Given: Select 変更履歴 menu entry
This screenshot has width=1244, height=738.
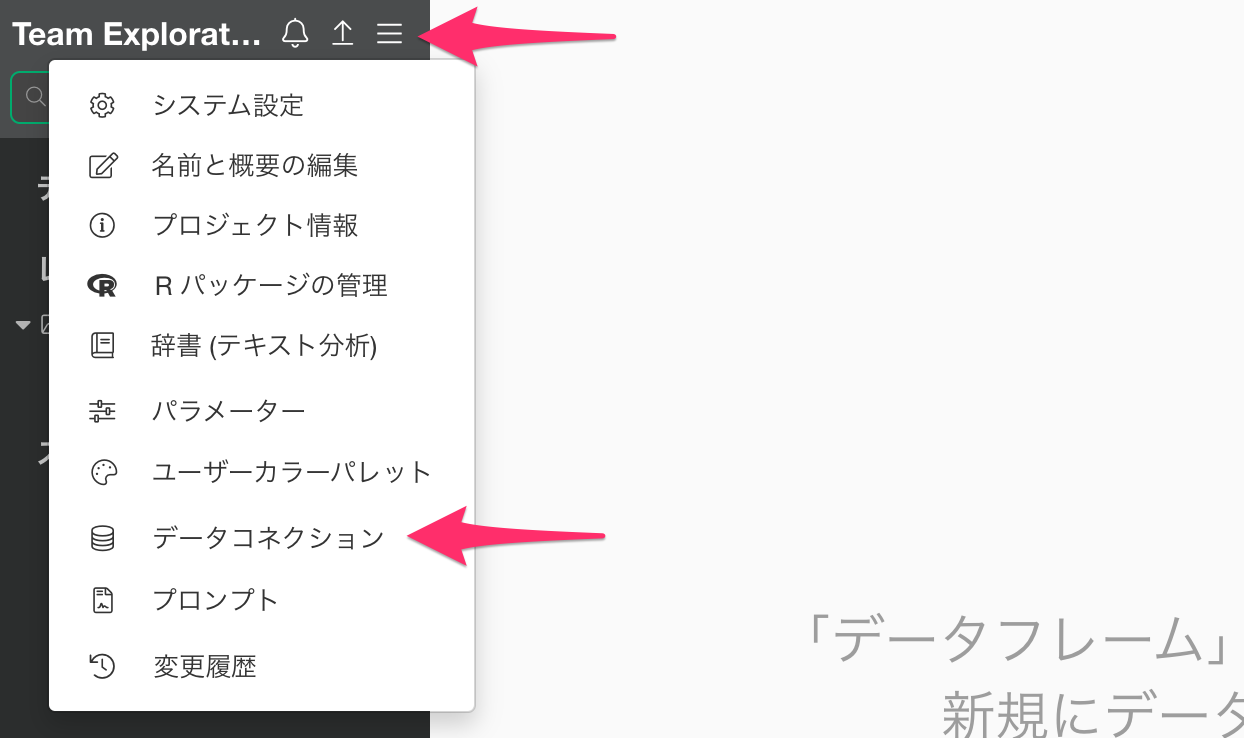Looking at the screenshot, I should [262, 666].
